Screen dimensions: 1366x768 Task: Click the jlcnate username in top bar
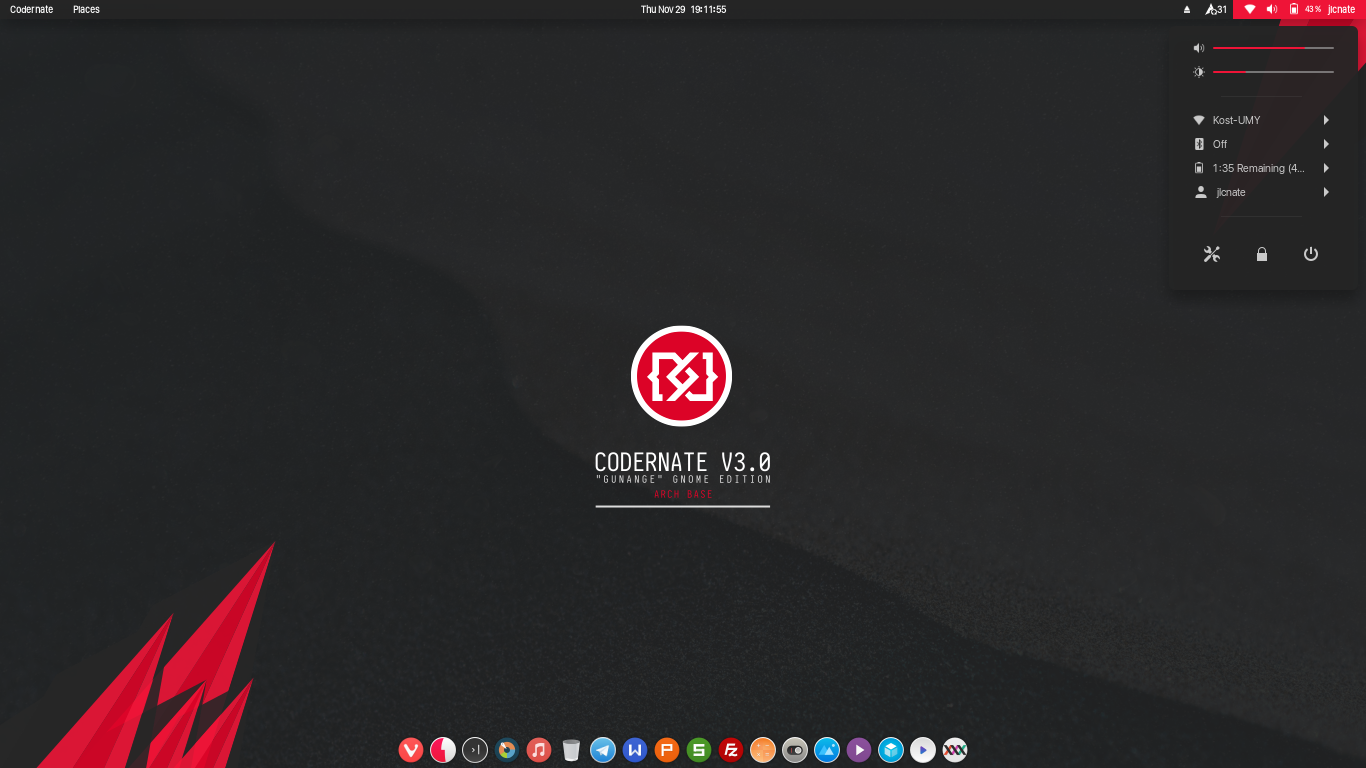[x=1341, y=9]
